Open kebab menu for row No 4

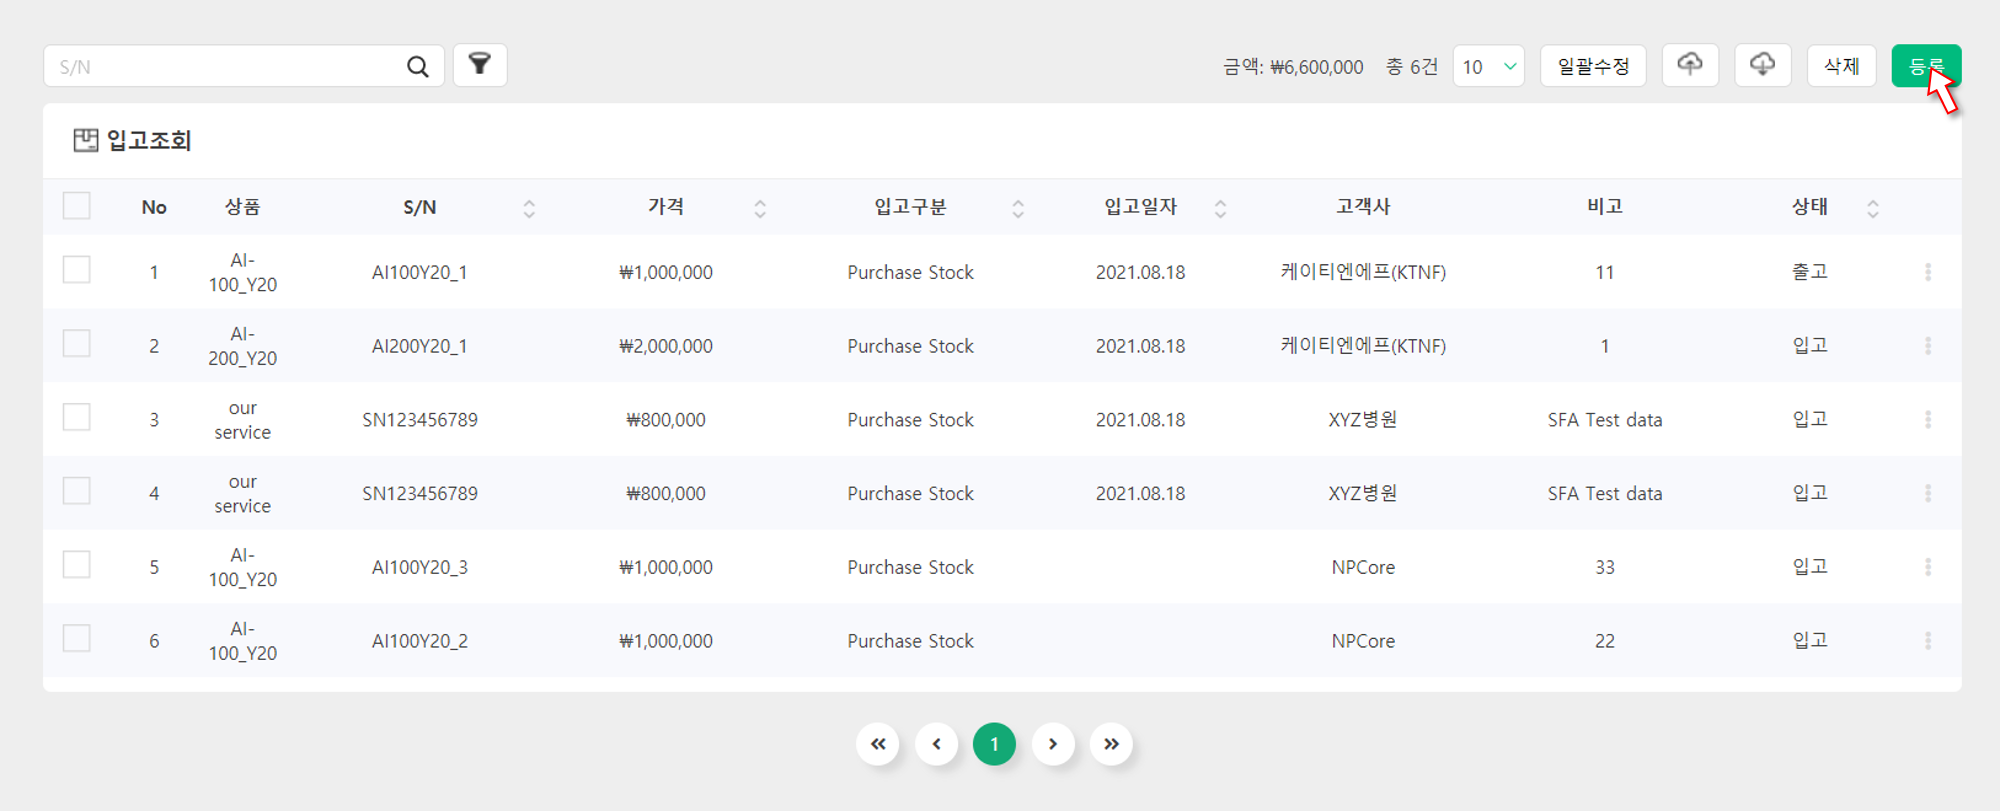click(1928, 493)
